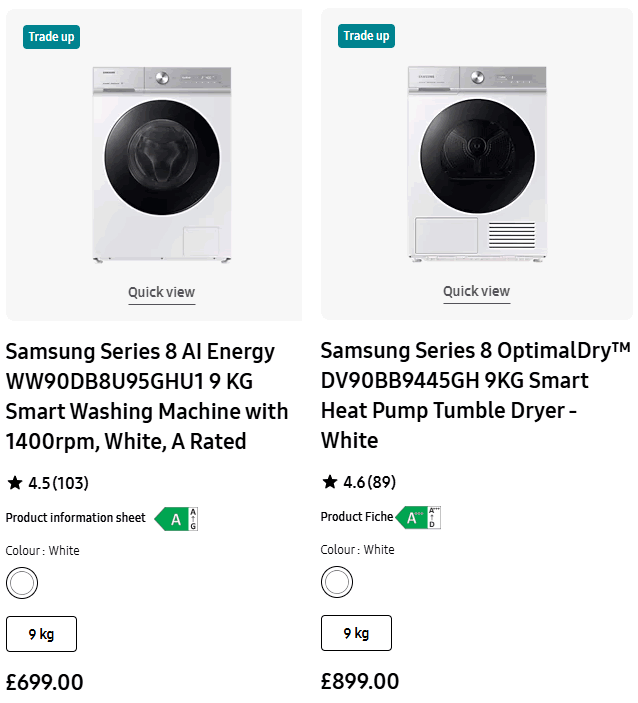This screenshot has width=638, height=703.
Task: Open the Samsung Series 8 AI Energy washing machine title
Action: pyautogui.click(x=147, y=396)
